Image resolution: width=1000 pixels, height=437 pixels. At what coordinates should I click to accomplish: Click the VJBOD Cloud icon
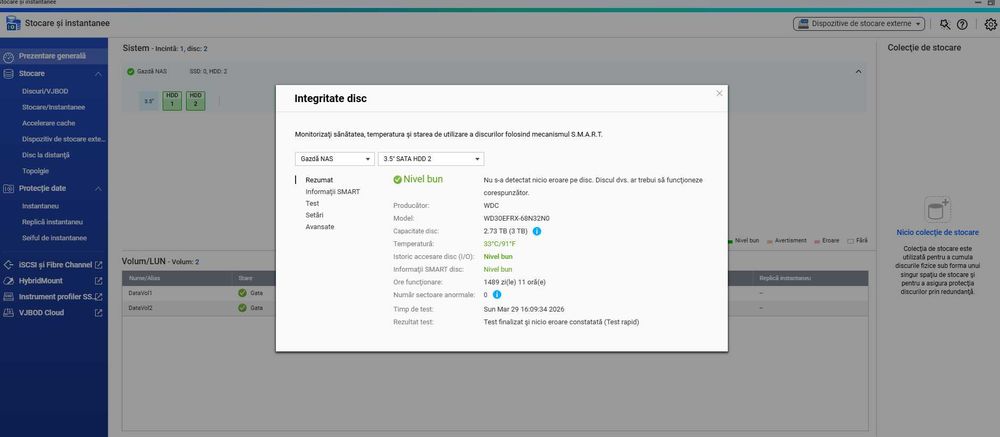coord(8,313)
